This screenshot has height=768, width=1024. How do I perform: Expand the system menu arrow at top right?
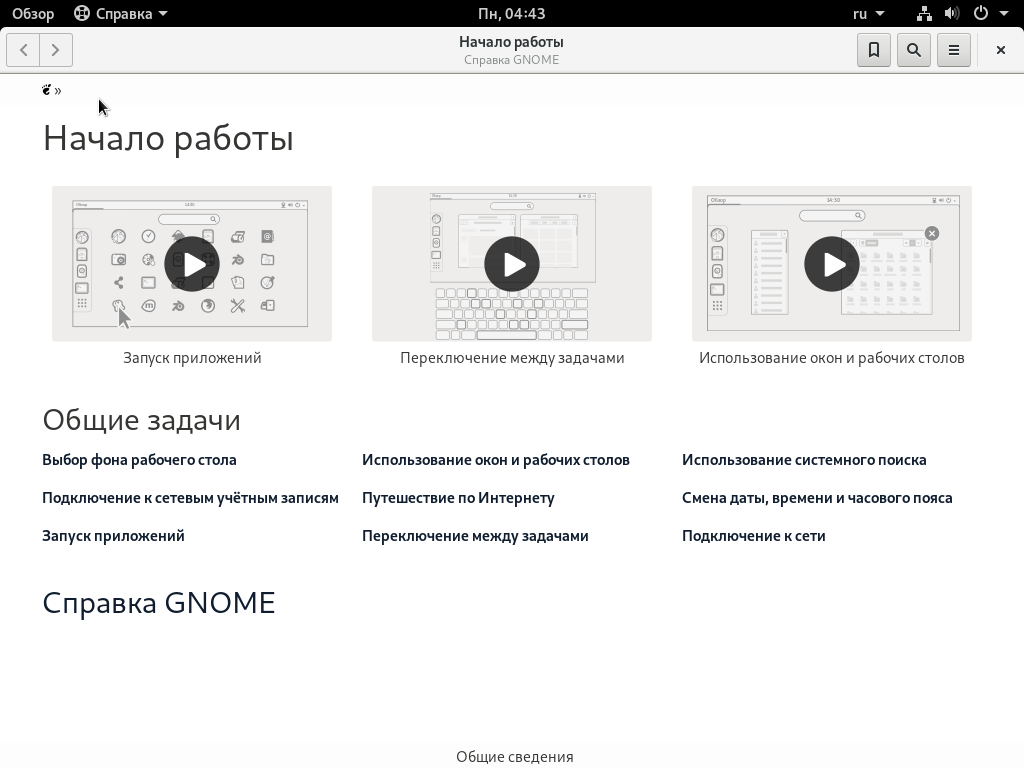coord(1004,13)
